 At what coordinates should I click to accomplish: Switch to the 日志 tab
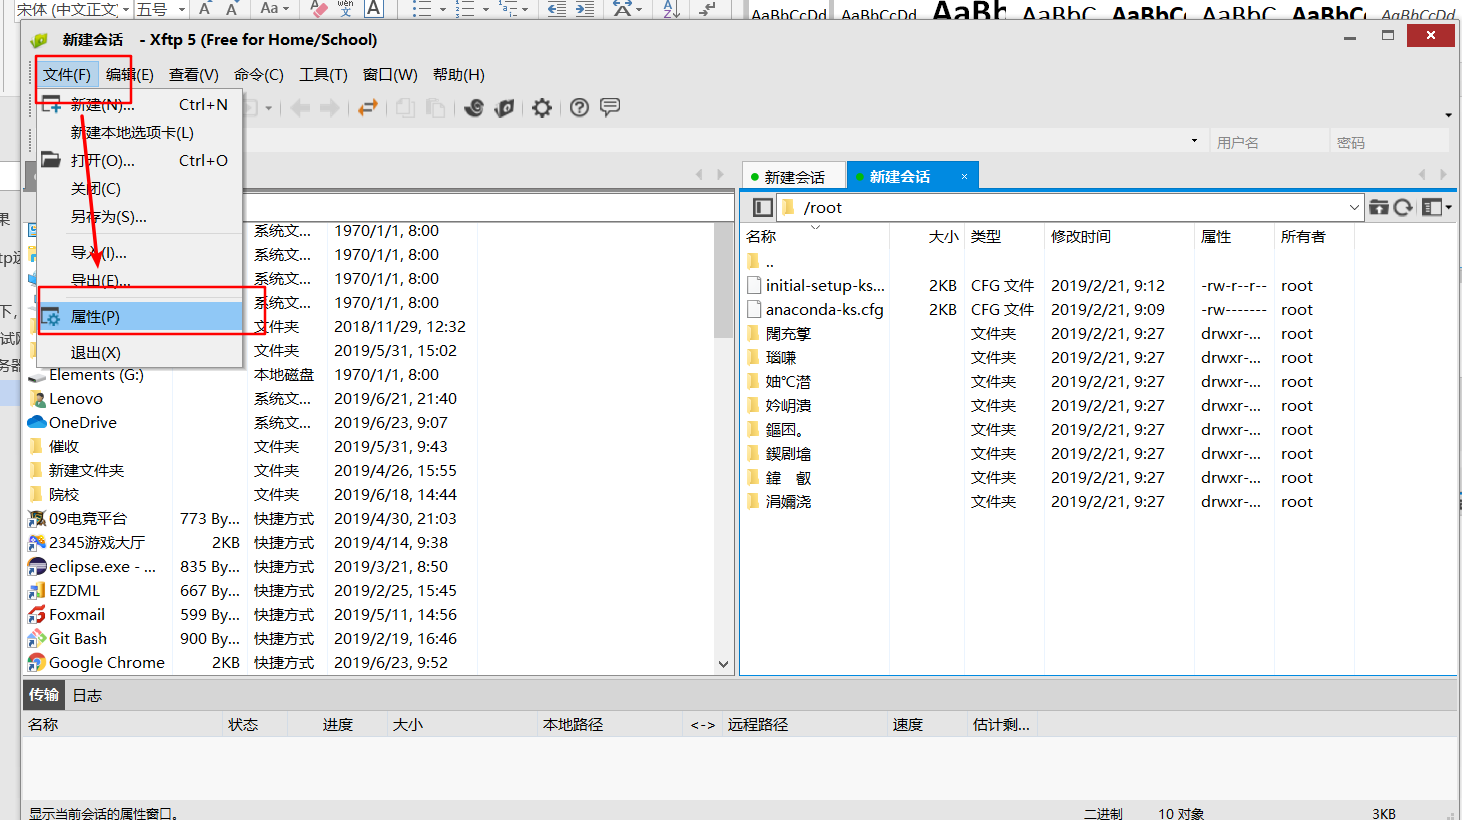pos(87,694)
